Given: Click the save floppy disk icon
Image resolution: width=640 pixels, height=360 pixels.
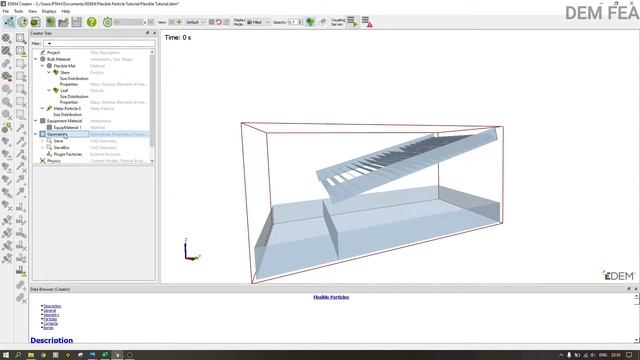Looking at the screenshot, I should click(x=77, y=22).
